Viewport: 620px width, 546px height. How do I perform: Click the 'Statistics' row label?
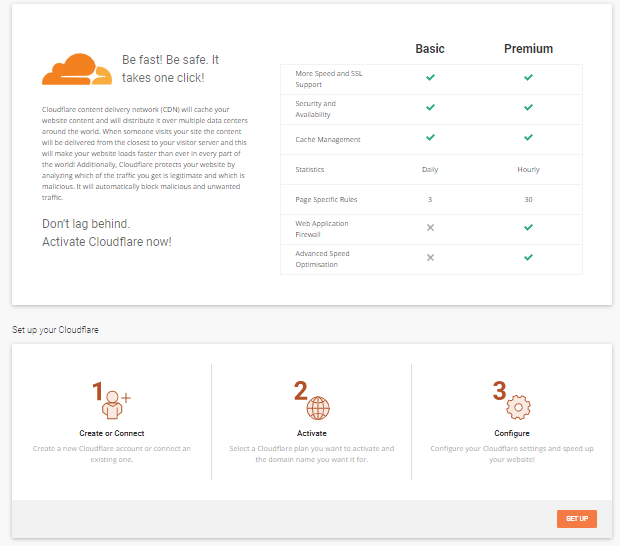310,170
